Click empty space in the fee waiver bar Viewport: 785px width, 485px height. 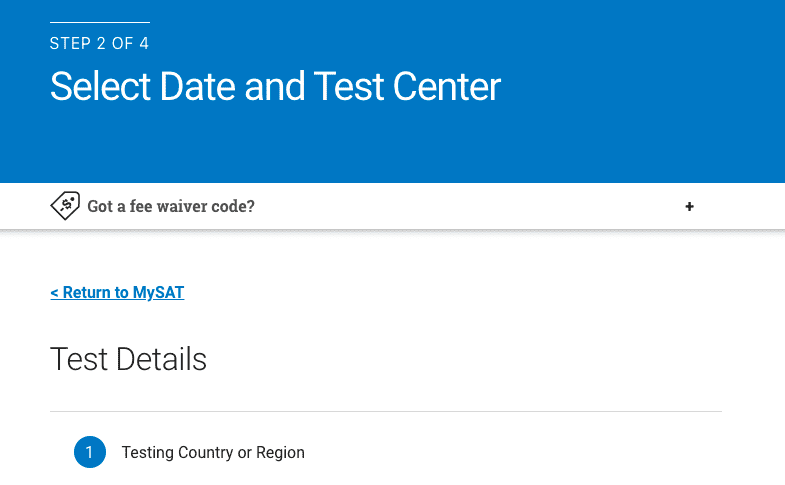451,206
